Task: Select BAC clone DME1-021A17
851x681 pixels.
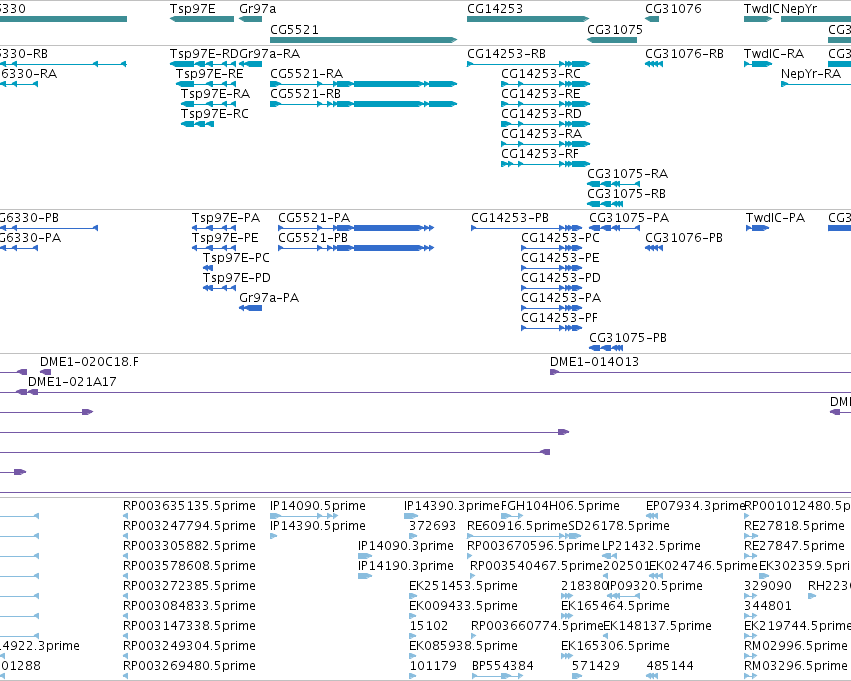Action: [x=72, y=382]
